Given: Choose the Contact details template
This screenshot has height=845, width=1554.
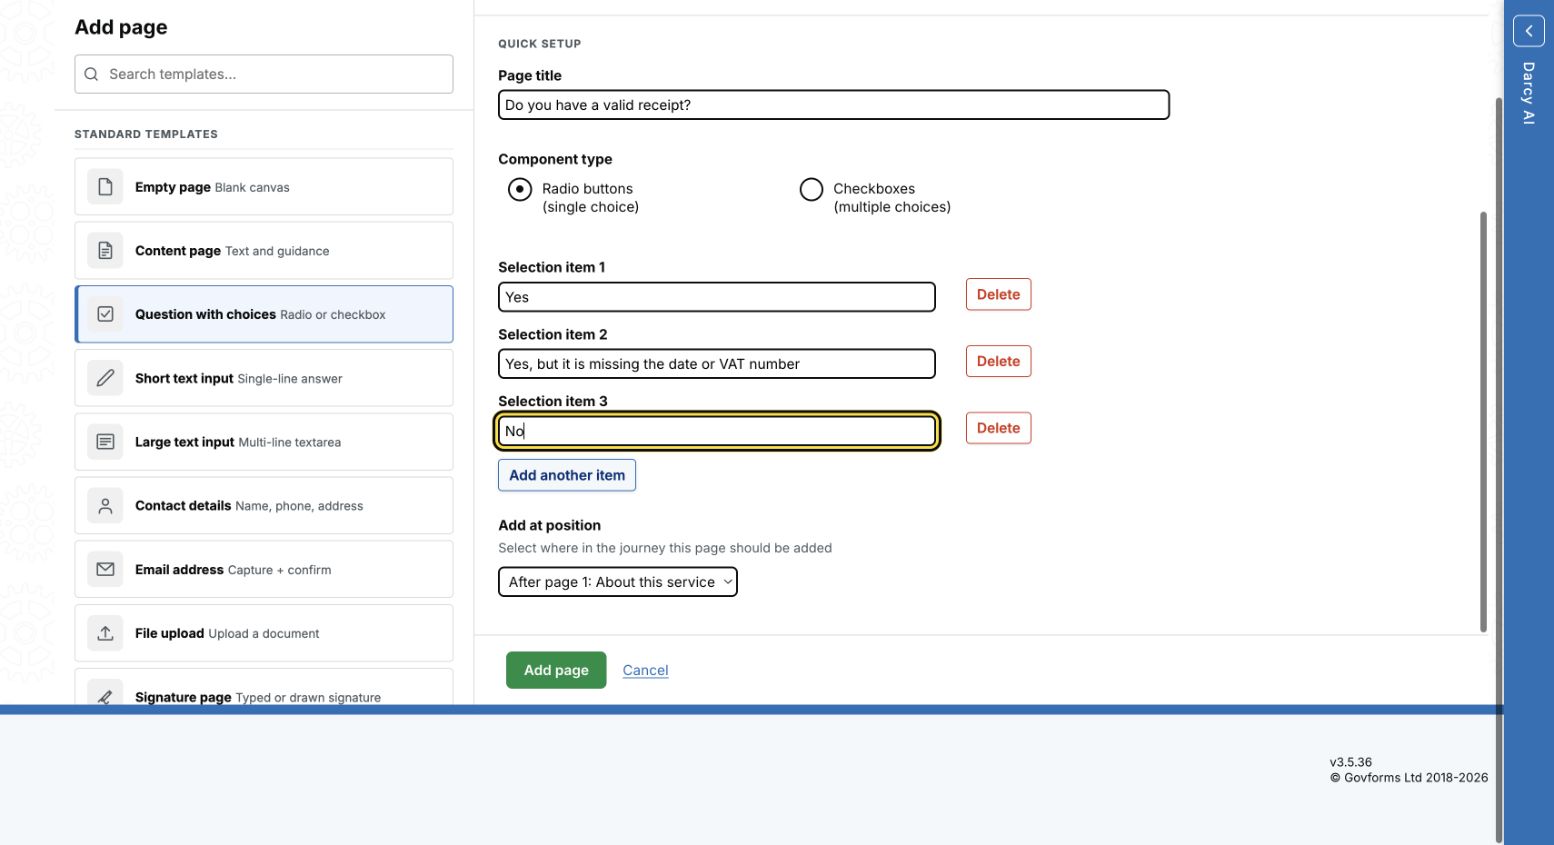Looking at the screenshot, I should click(x=264, y=506).
